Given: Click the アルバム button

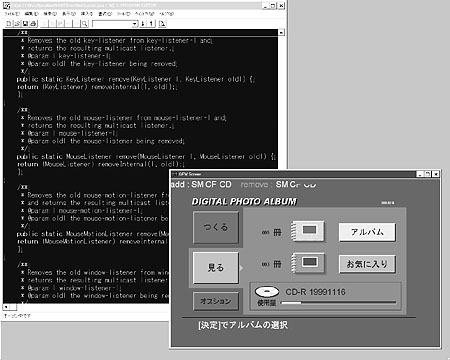Looking at the screenshot, I should pos(367,232).
